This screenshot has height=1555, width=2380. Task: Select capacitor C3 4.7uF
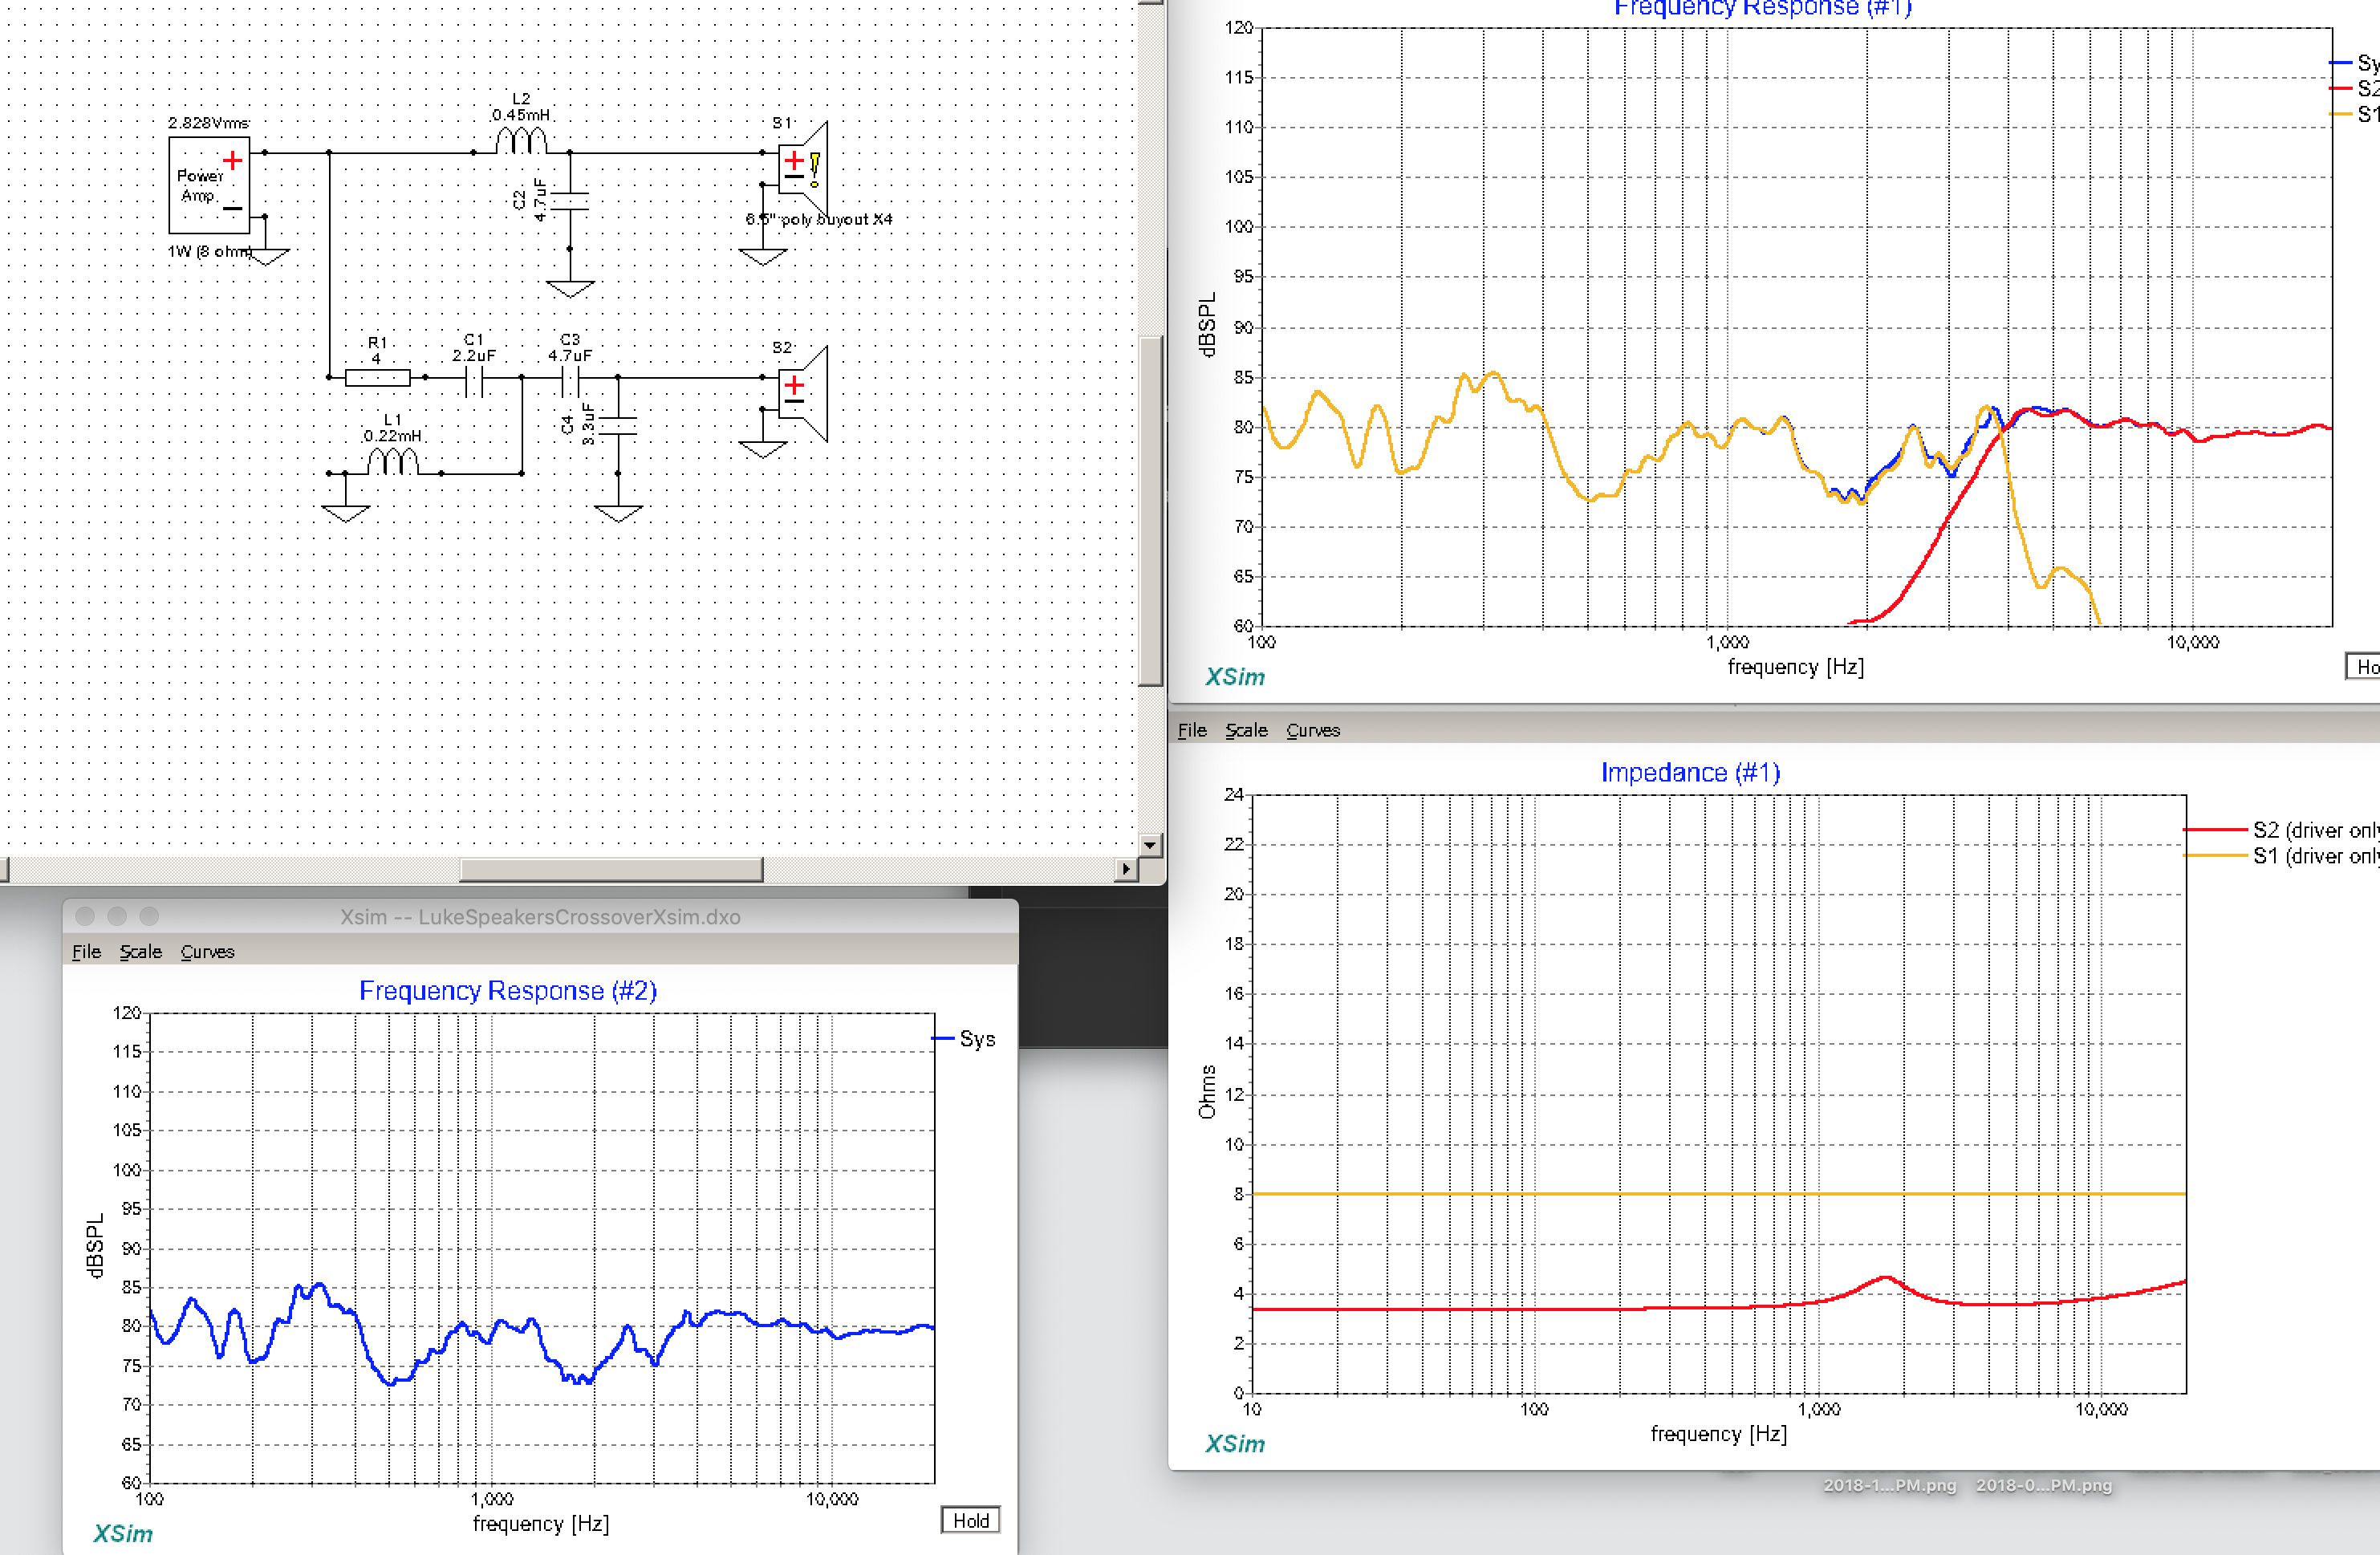(x=570, y=380)
